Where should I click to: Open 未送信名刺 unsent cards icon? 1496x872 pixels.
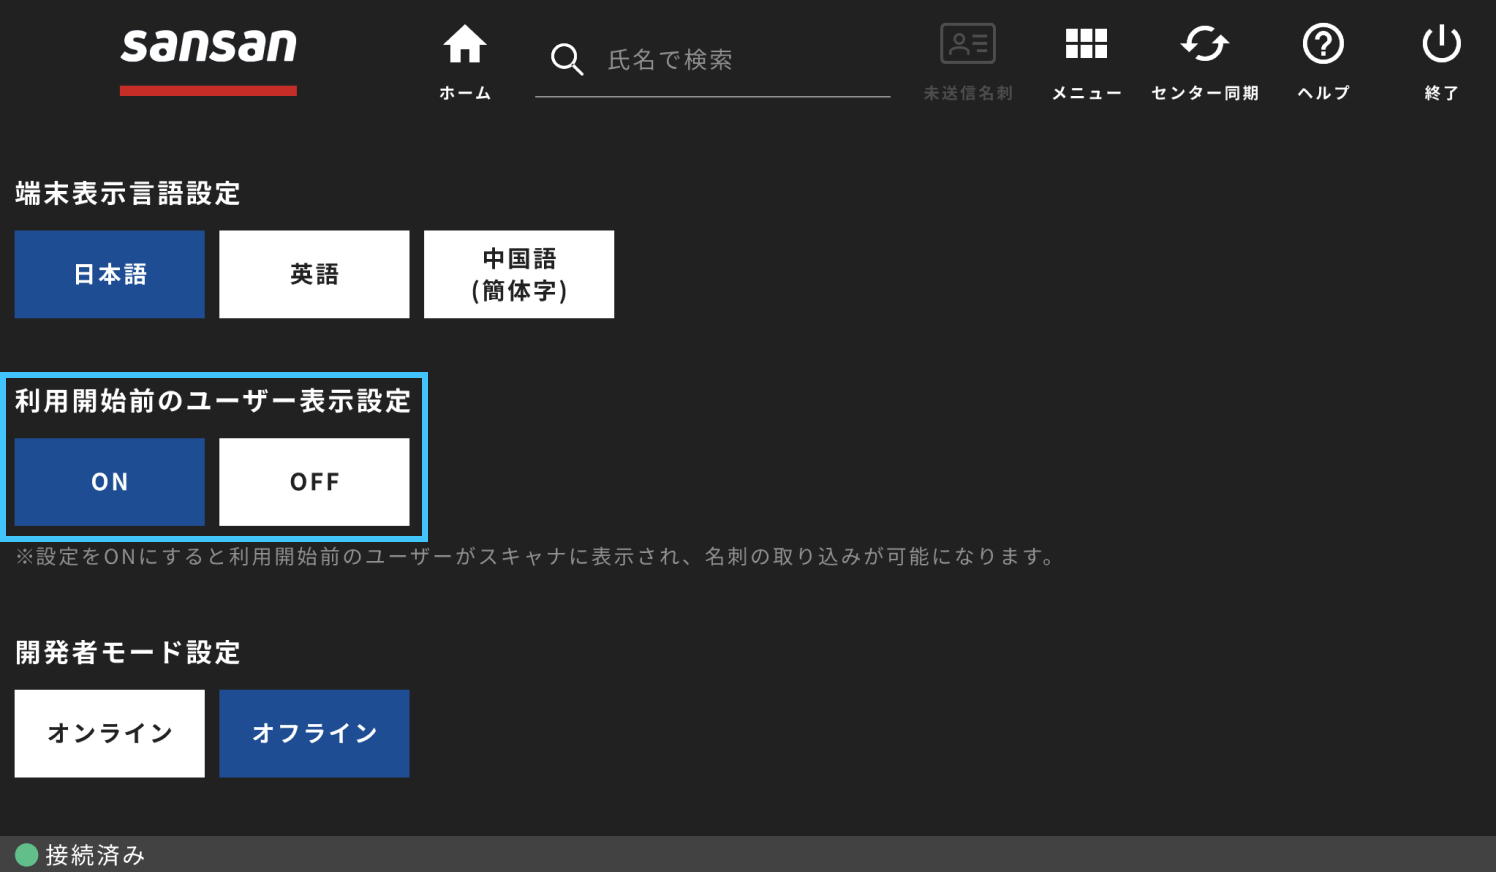click(968, 44)
